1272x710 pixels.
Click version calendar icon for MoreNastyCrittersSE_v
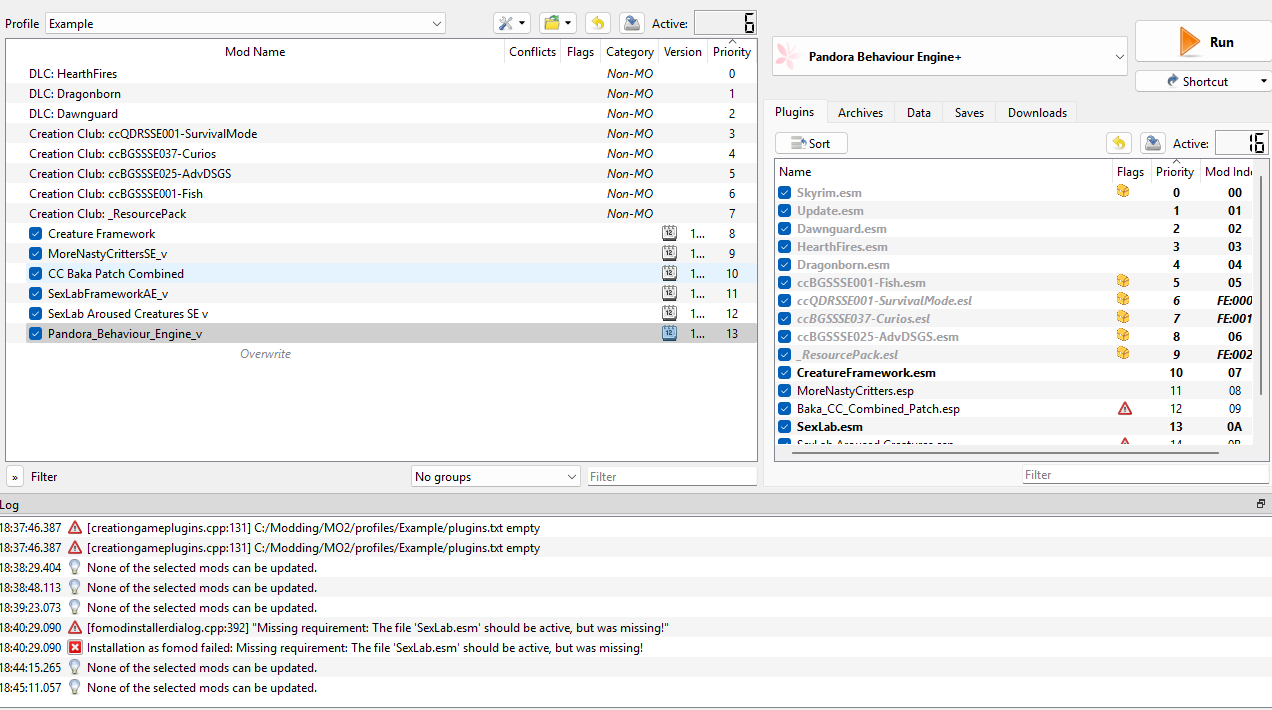tap(669, 253)
